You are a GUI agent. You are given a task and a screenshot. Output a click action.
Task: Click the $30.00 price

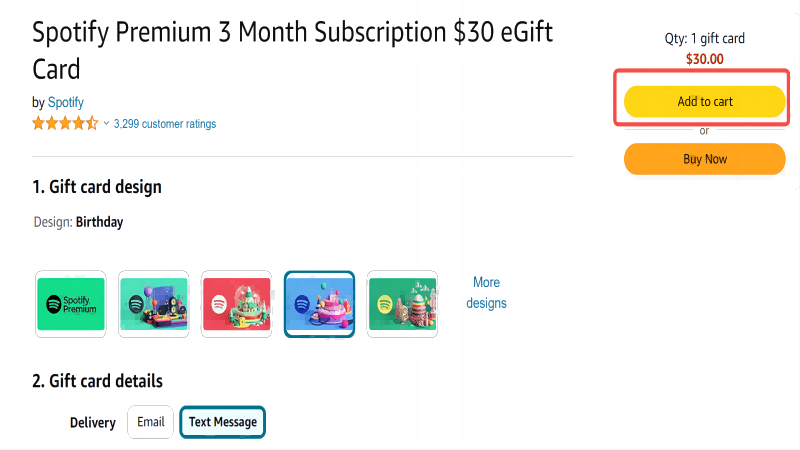[705, 58]
